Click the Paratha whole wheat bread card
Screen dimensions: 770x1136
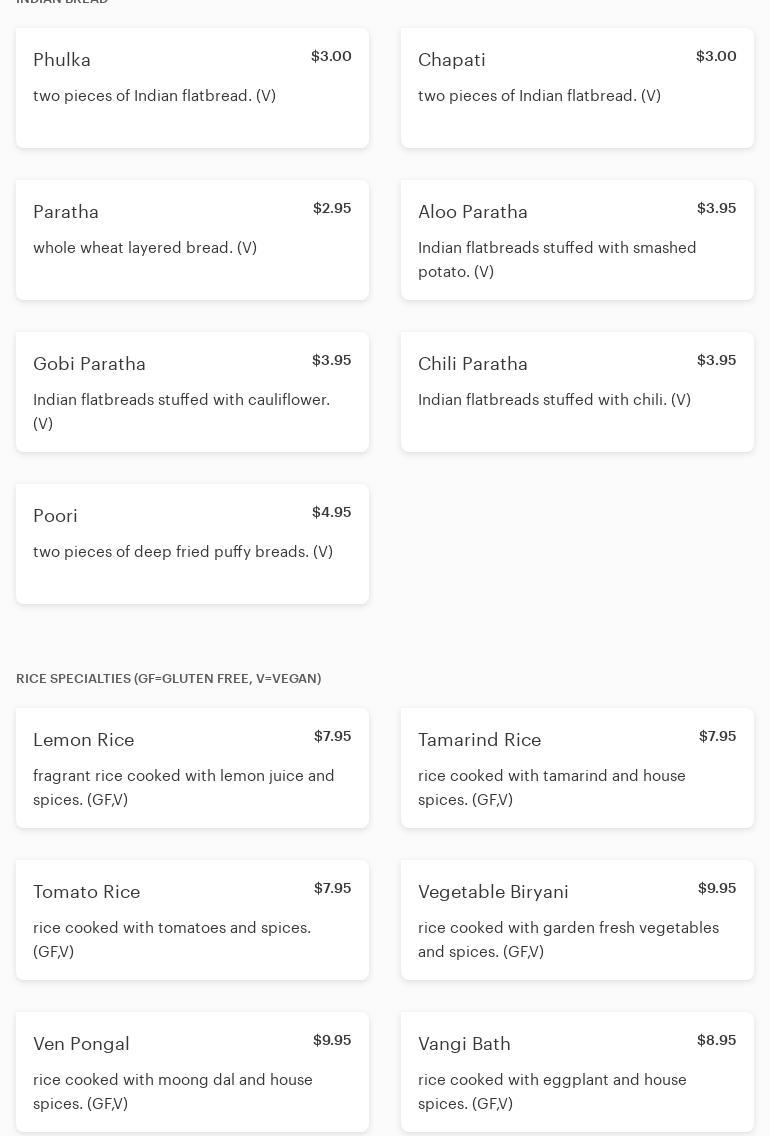coord(192,240)
